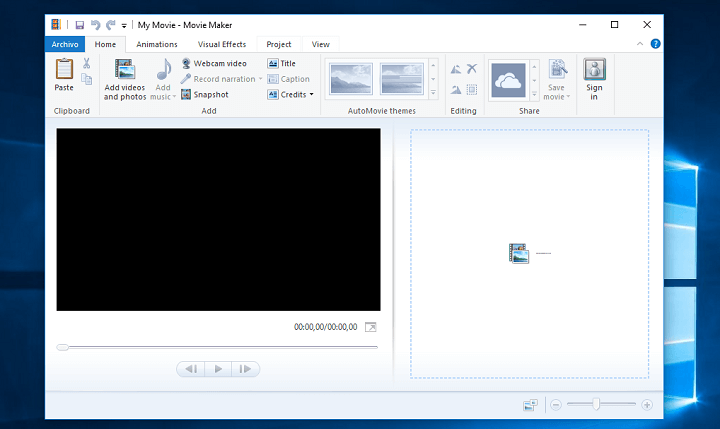This screenshot has height=429, width=720.
Task: Expand the AutoMovie themes gallery
Action: pyautogui.click(x=433, y=93)
